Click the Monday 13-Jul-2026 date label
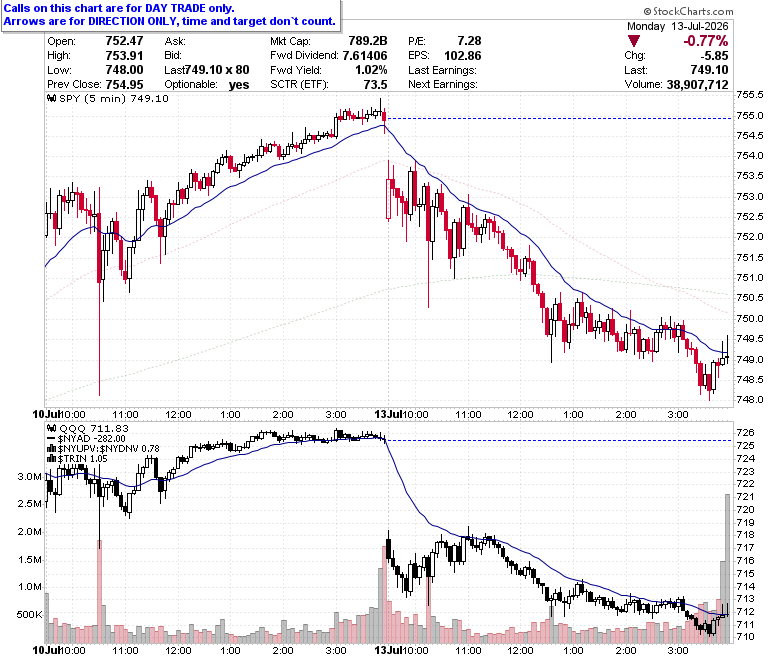Screen dimensions: 780x659 [x=678, y=26]
